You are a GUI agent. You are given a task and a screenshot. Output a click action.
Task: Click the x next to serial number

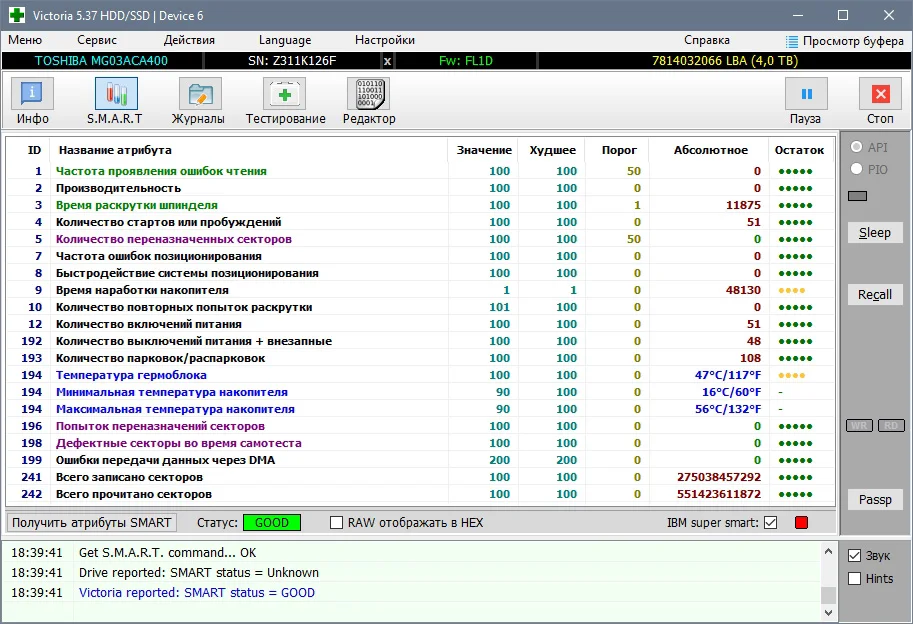click(x=387, y=61)
